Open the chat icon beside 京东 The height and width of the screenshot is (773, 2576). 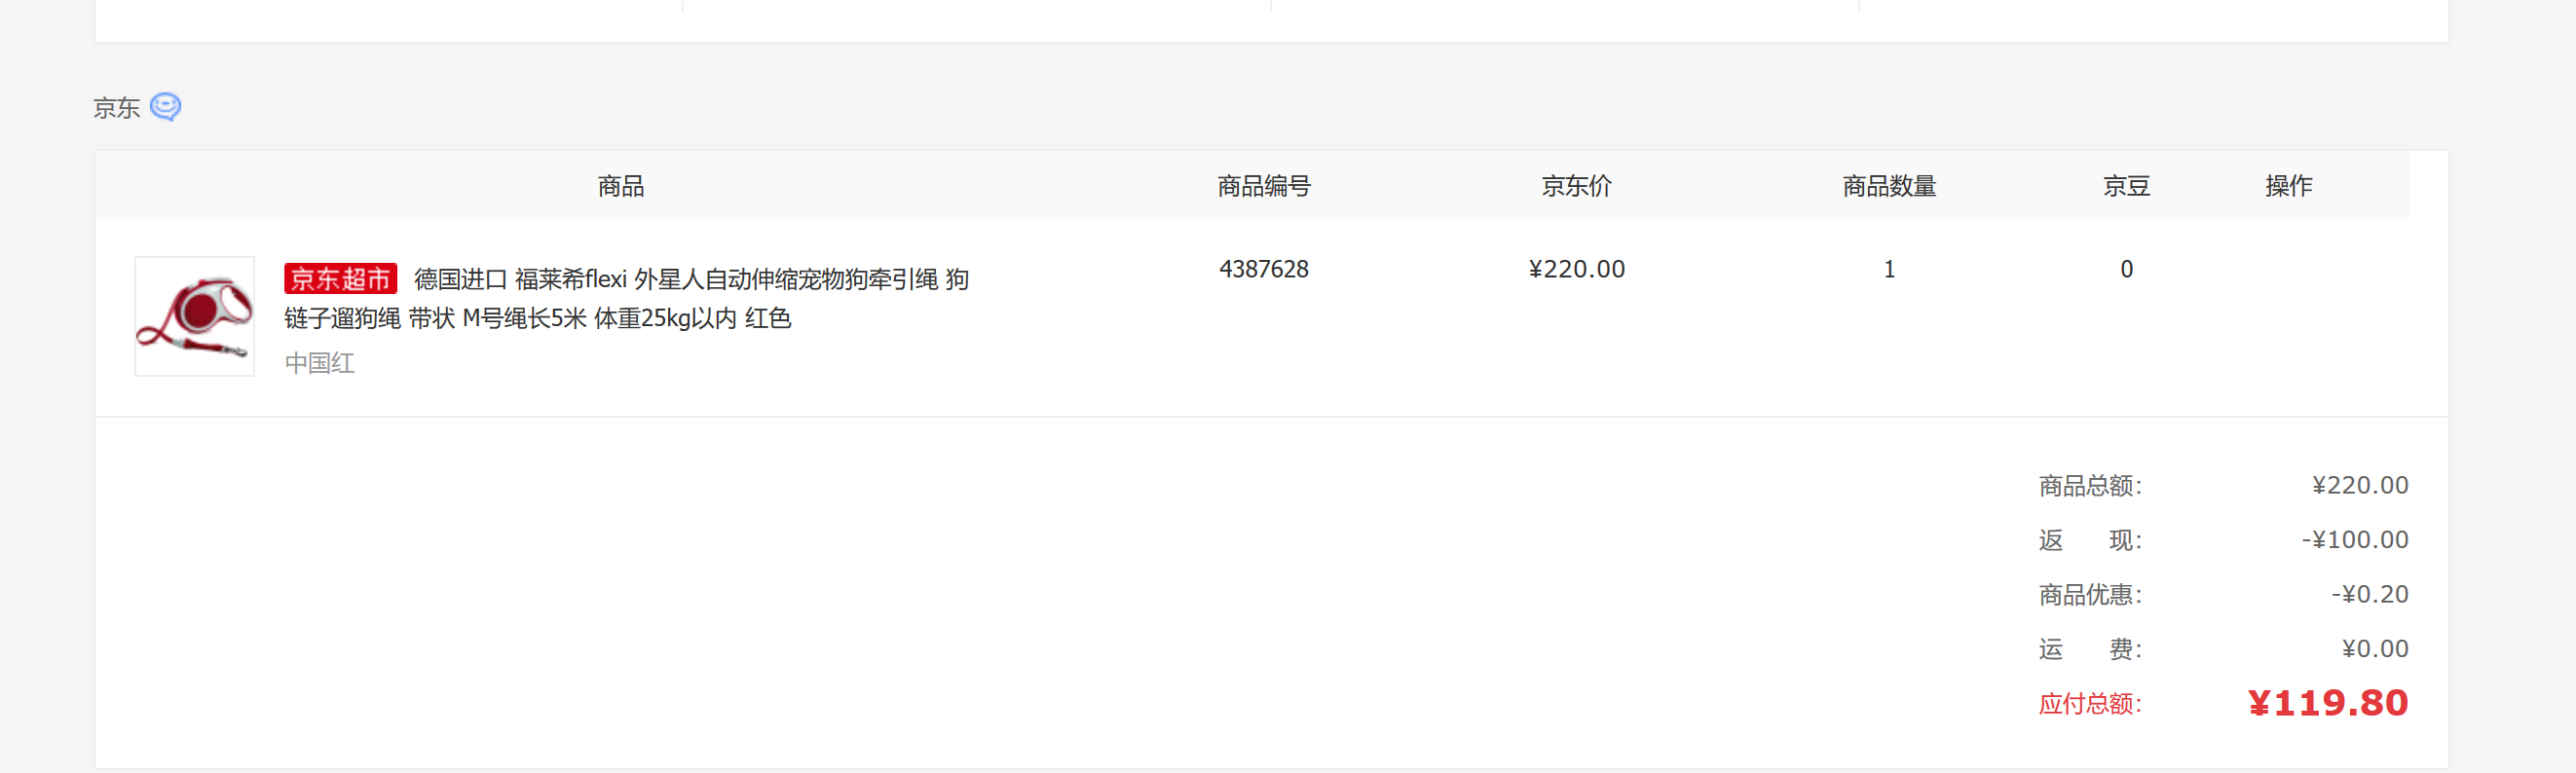[165, 107]
